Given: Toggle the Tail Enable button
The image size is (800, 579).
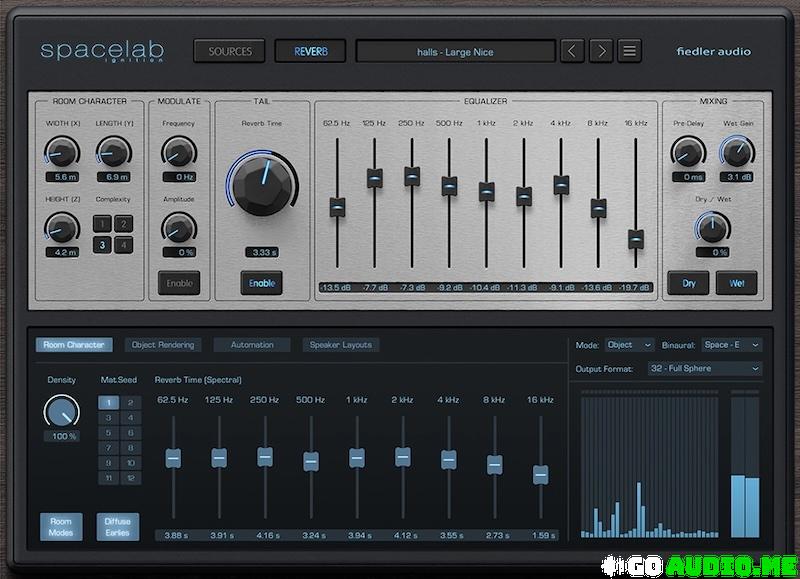Looking at the screenshot, I should click(x=262, y=283).
